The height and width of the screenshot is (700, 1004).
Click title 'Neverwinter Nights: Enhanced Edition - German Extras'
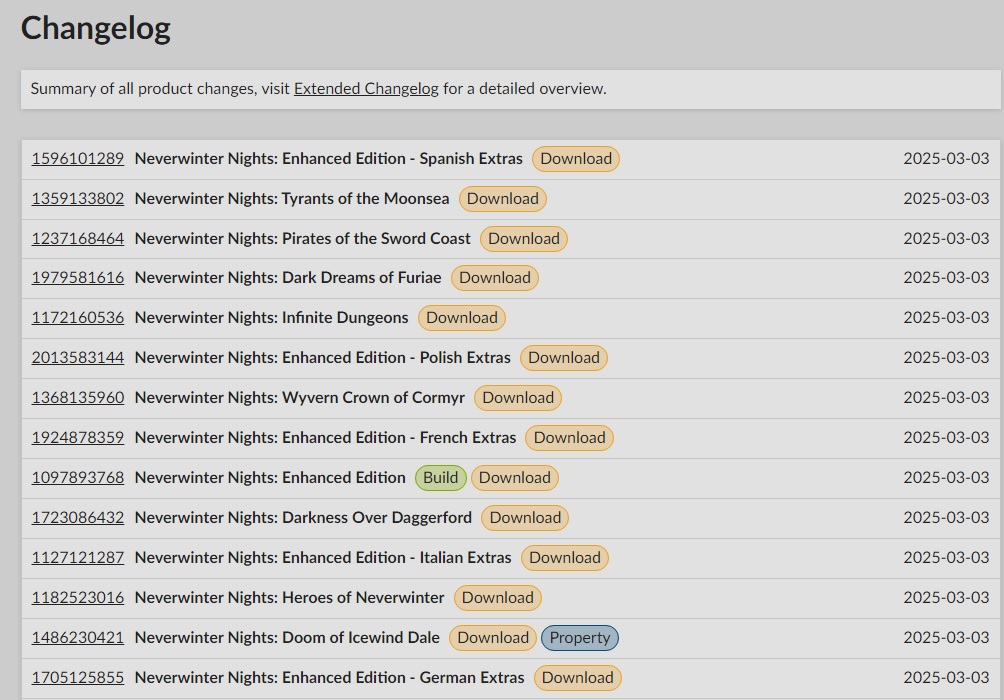click(x=329, y=678)
